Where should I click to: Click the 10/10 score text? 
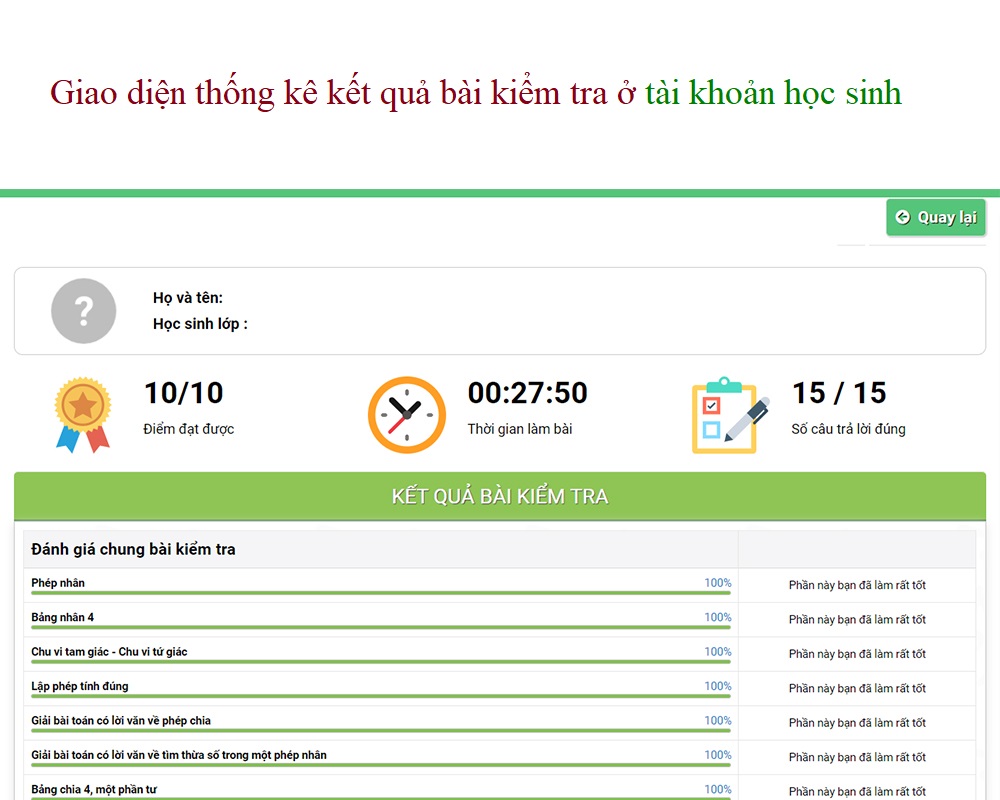184,393
